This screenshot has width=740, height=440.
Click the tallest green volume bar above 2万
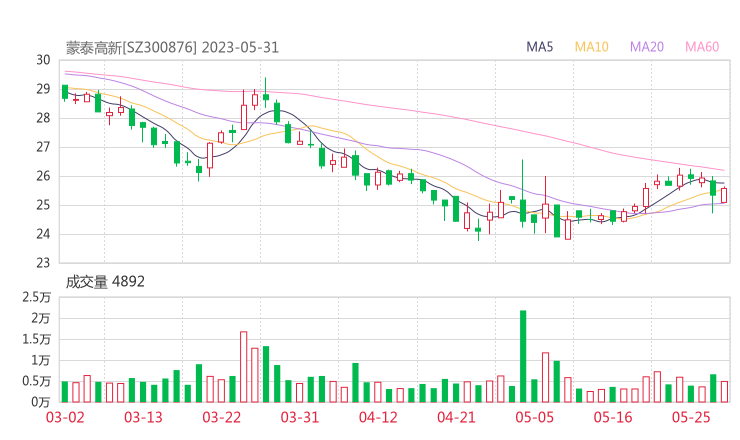click(x=523, y=356)
